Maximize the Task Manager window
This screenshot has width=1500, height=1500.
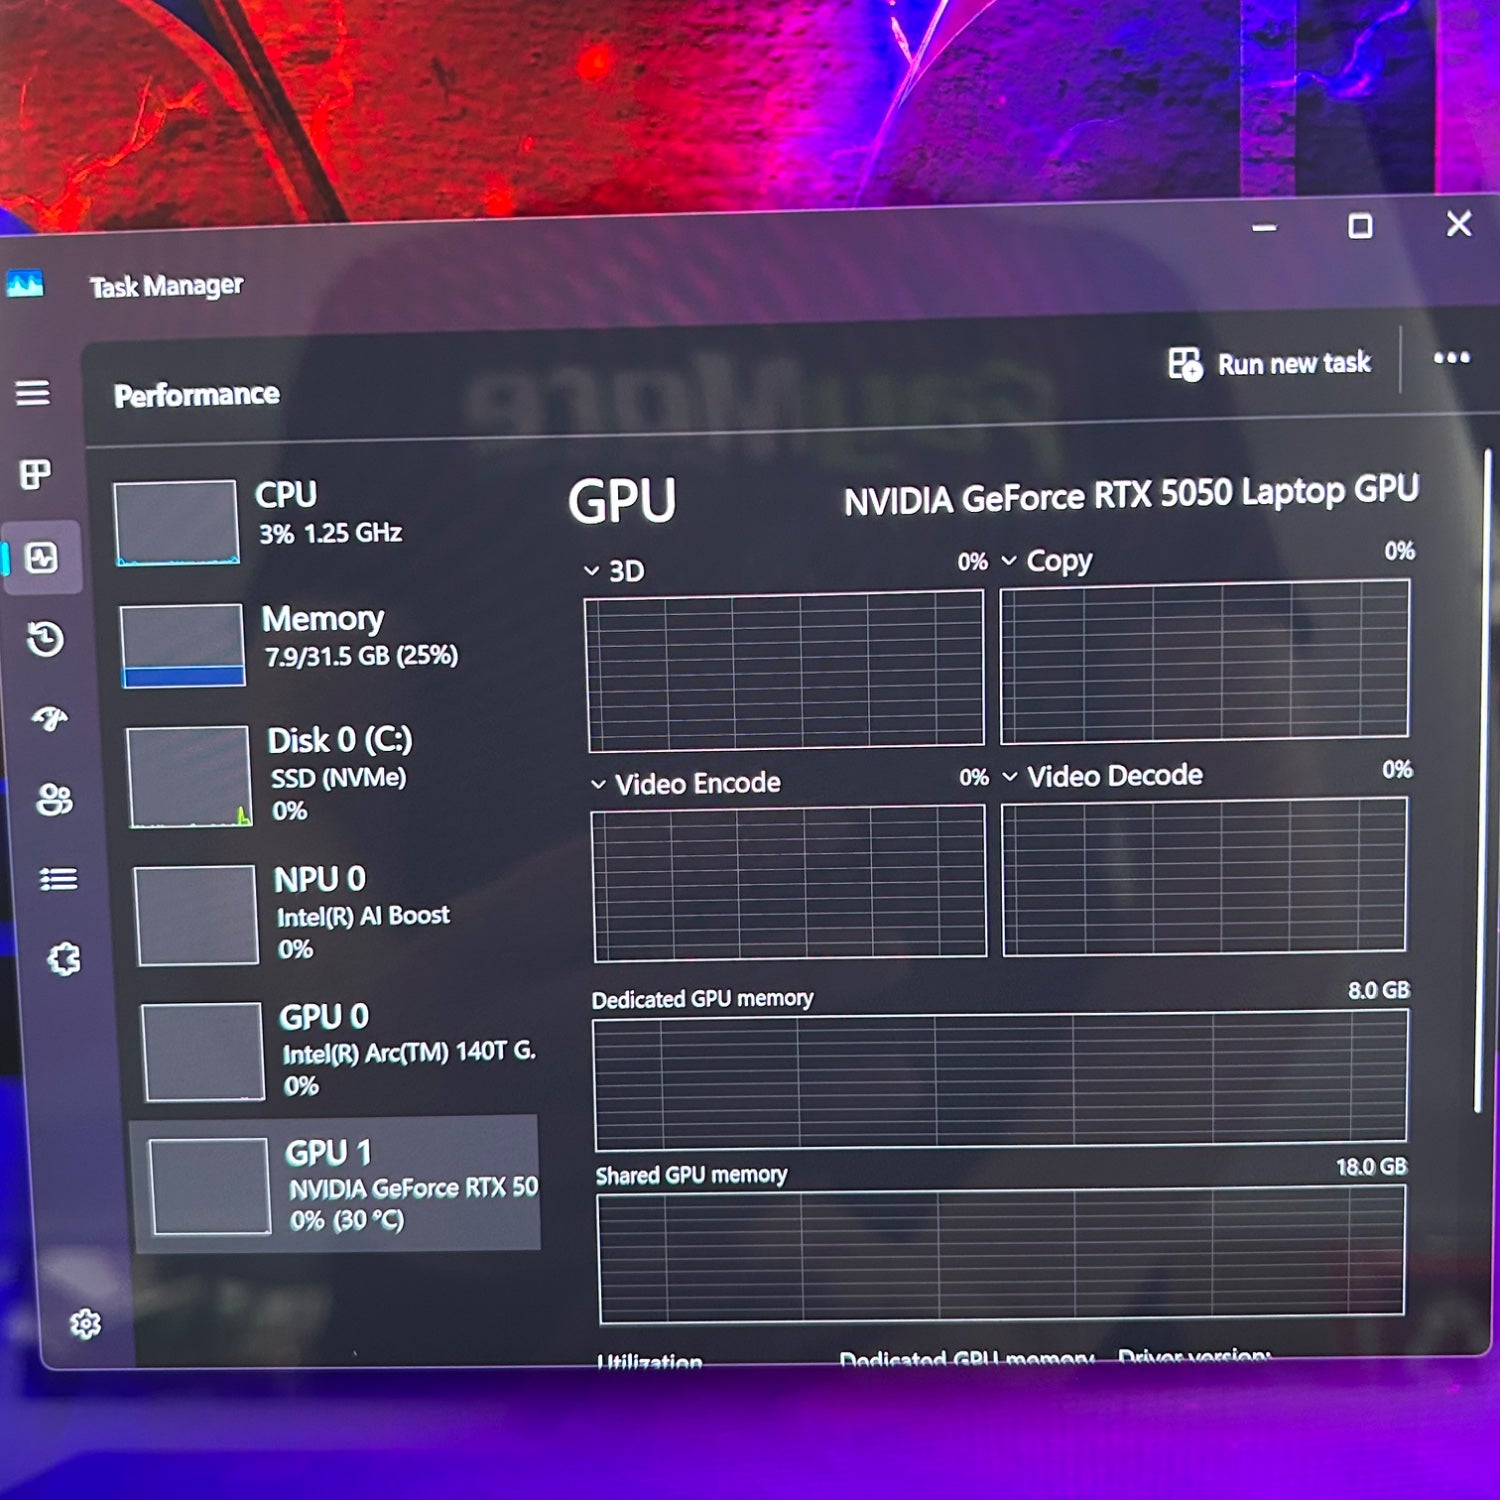1360,226
